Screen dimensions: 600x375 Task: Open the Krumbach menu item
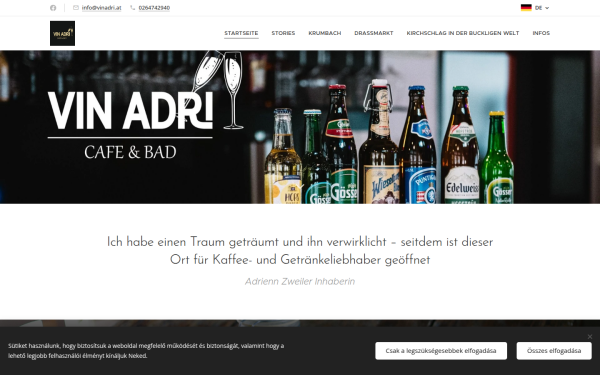click(324, 33)
